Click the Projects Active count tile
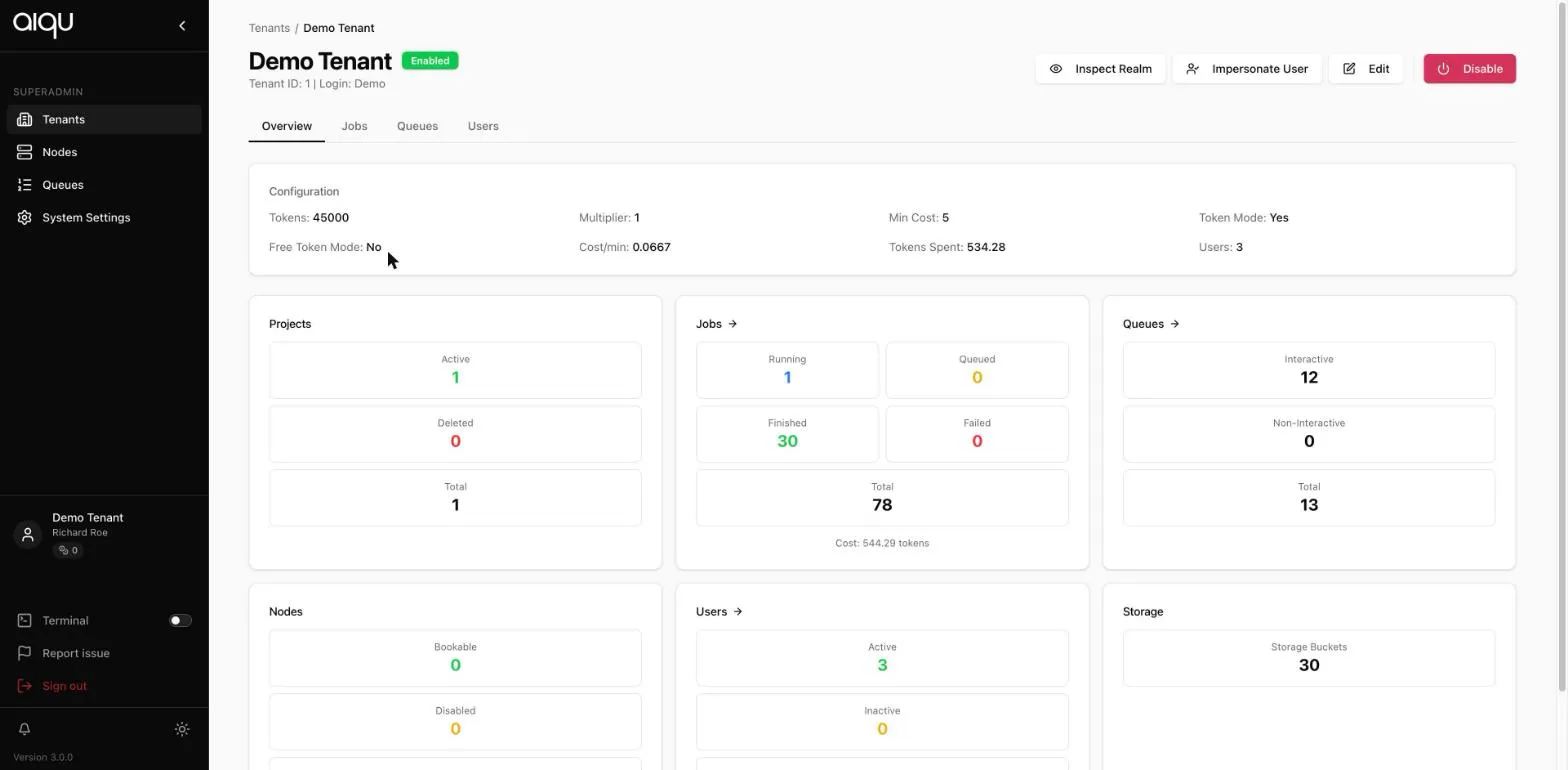1568x770 pixels. pos(455,370)
